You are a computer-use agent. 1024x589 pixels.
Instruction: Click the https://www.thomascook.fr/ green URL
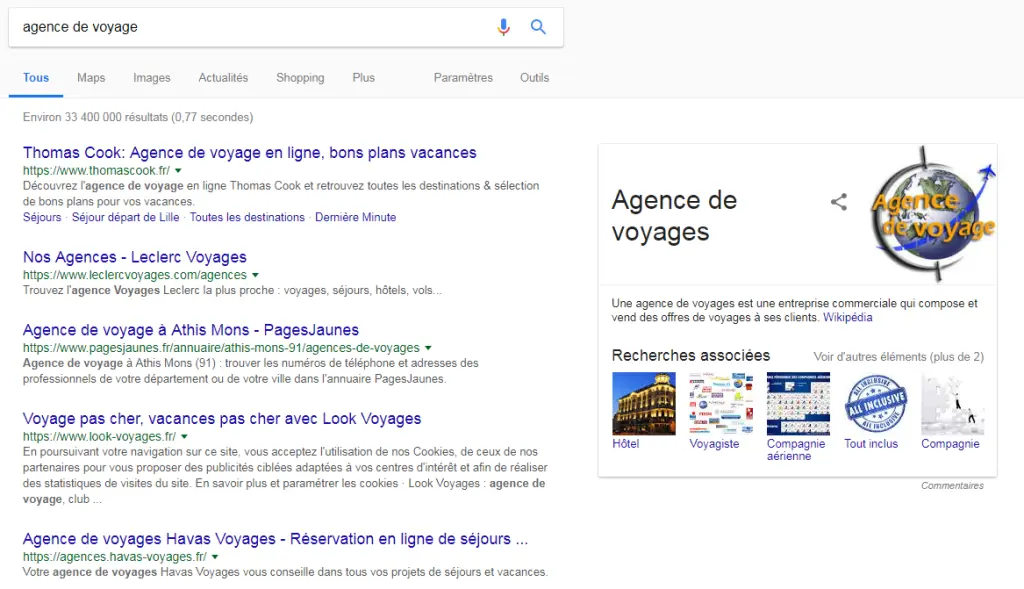(x=96, y=170)
